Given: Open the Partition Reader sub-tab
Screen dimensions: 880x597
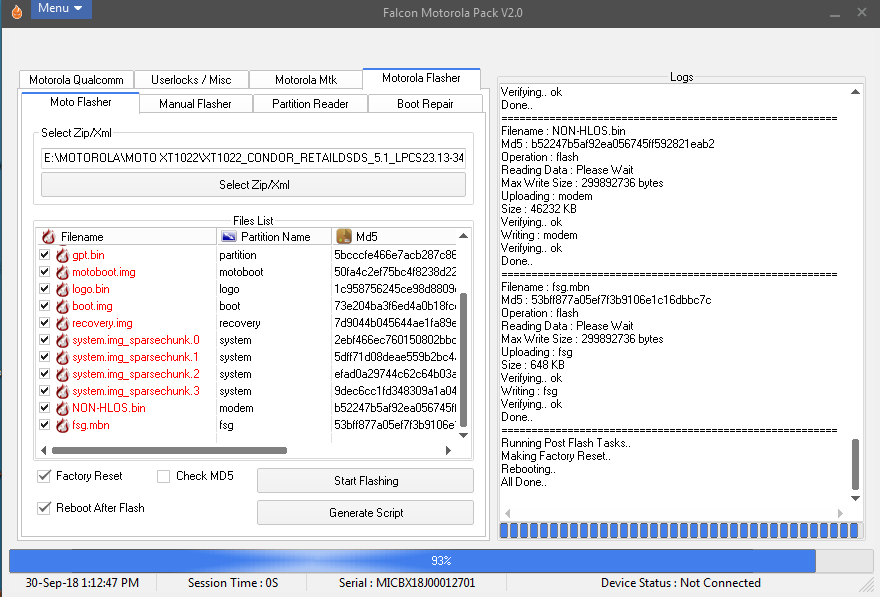Looking at the screenshot, I should click(310, 104).
